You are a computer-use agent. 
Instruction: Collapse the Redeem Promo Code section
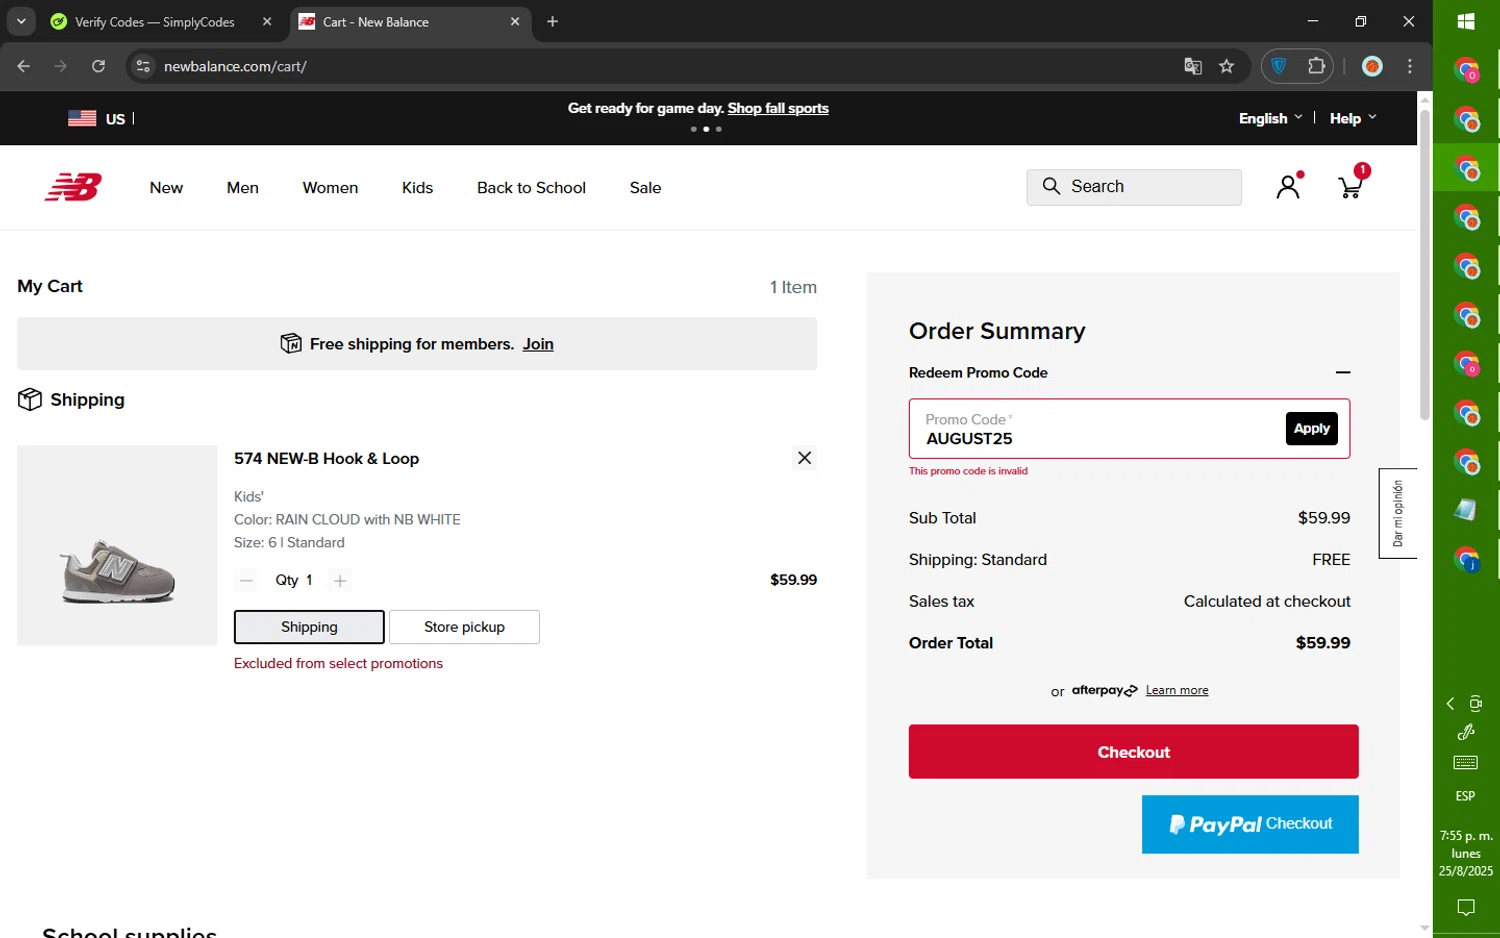point(1343,372)
